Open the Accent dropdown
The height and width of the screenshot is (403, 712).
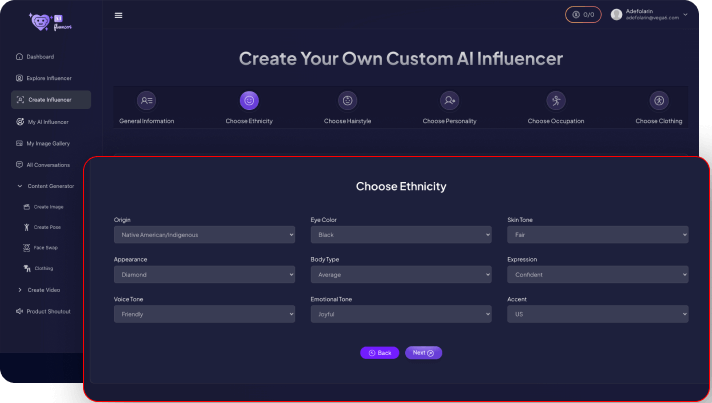click(x=598, y=314)
